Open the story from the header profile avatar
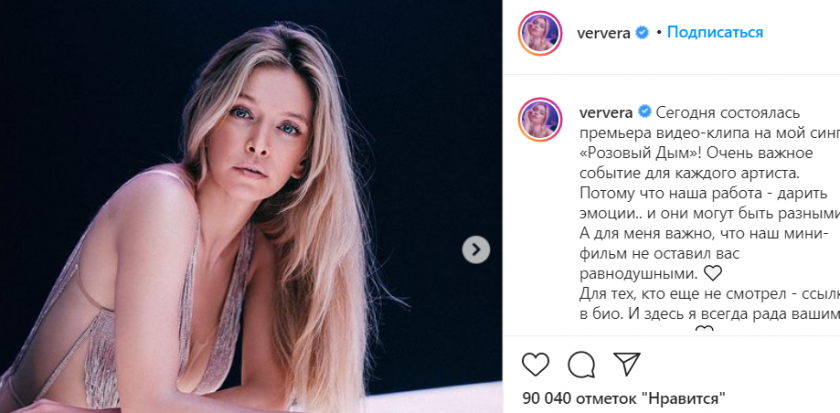The width and height of the screenshot is (840, 413). pyautogui.click(x=540, y=33)
